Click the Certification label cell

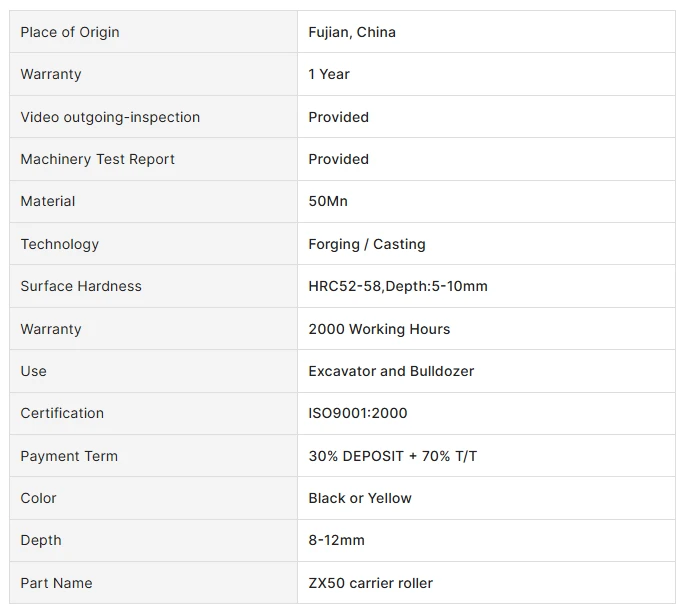(x=153, y=413)
